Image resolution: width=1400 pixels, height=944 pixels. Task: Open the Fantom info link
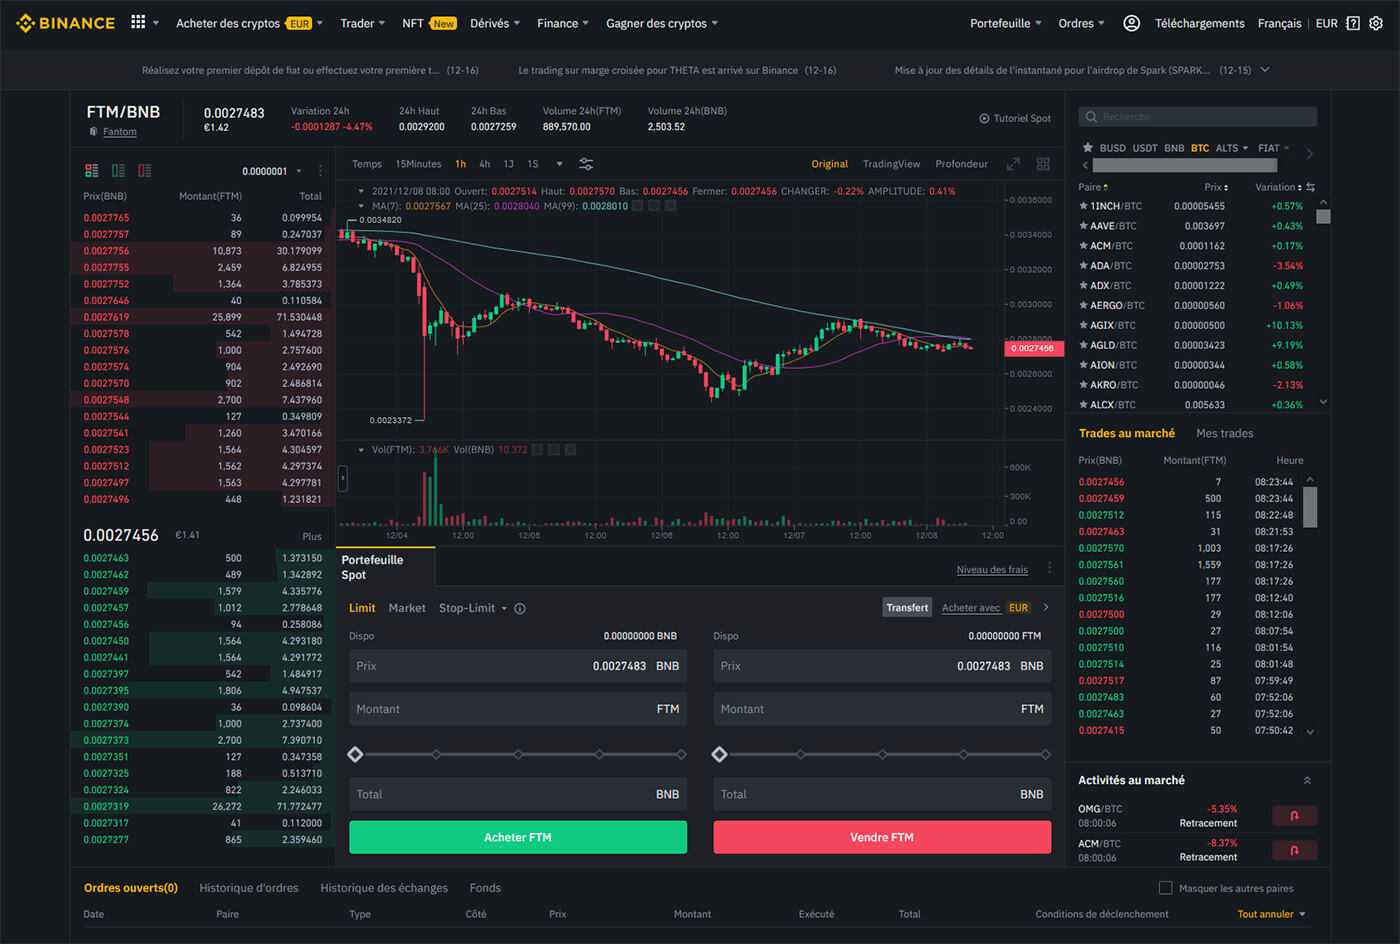pos(119,132)
